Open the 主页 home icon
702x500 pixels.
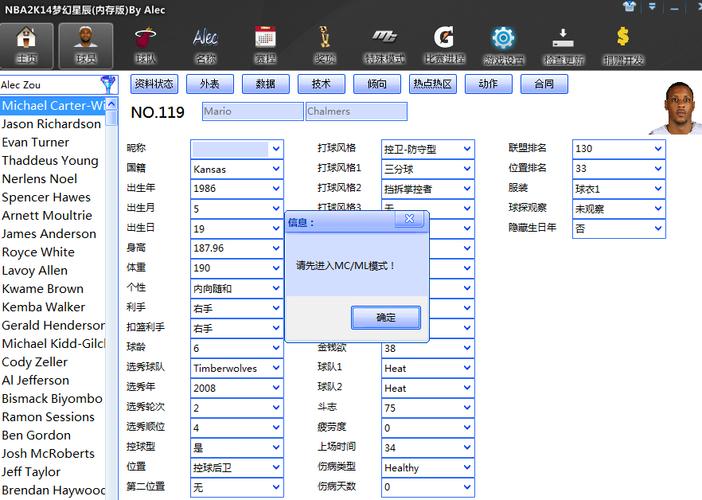(27, 46)
